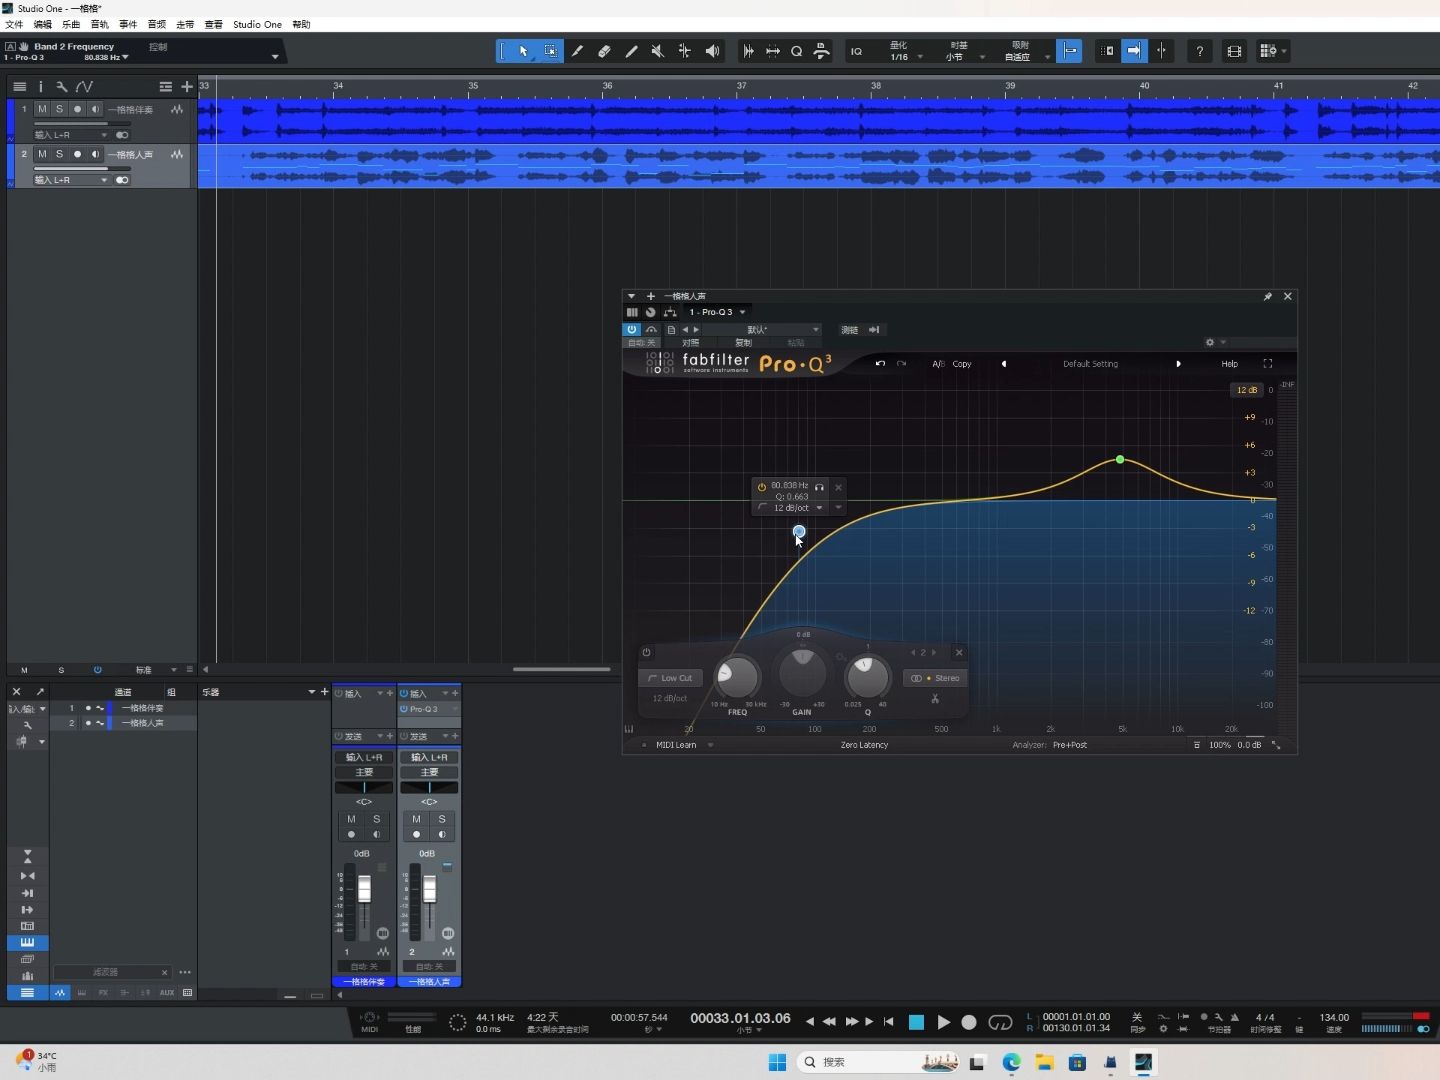Click the 复制 button in plugin header
Viewport: 1440px width, 1080px height.
[743, 343]
